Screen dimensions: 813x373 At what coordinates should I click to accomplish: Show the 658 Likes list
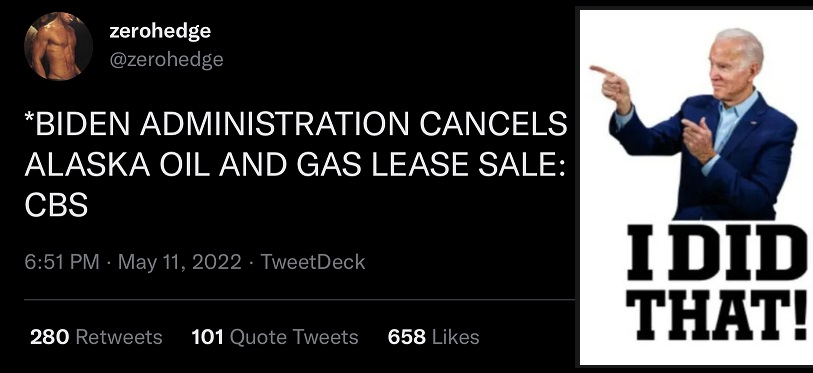433,337
